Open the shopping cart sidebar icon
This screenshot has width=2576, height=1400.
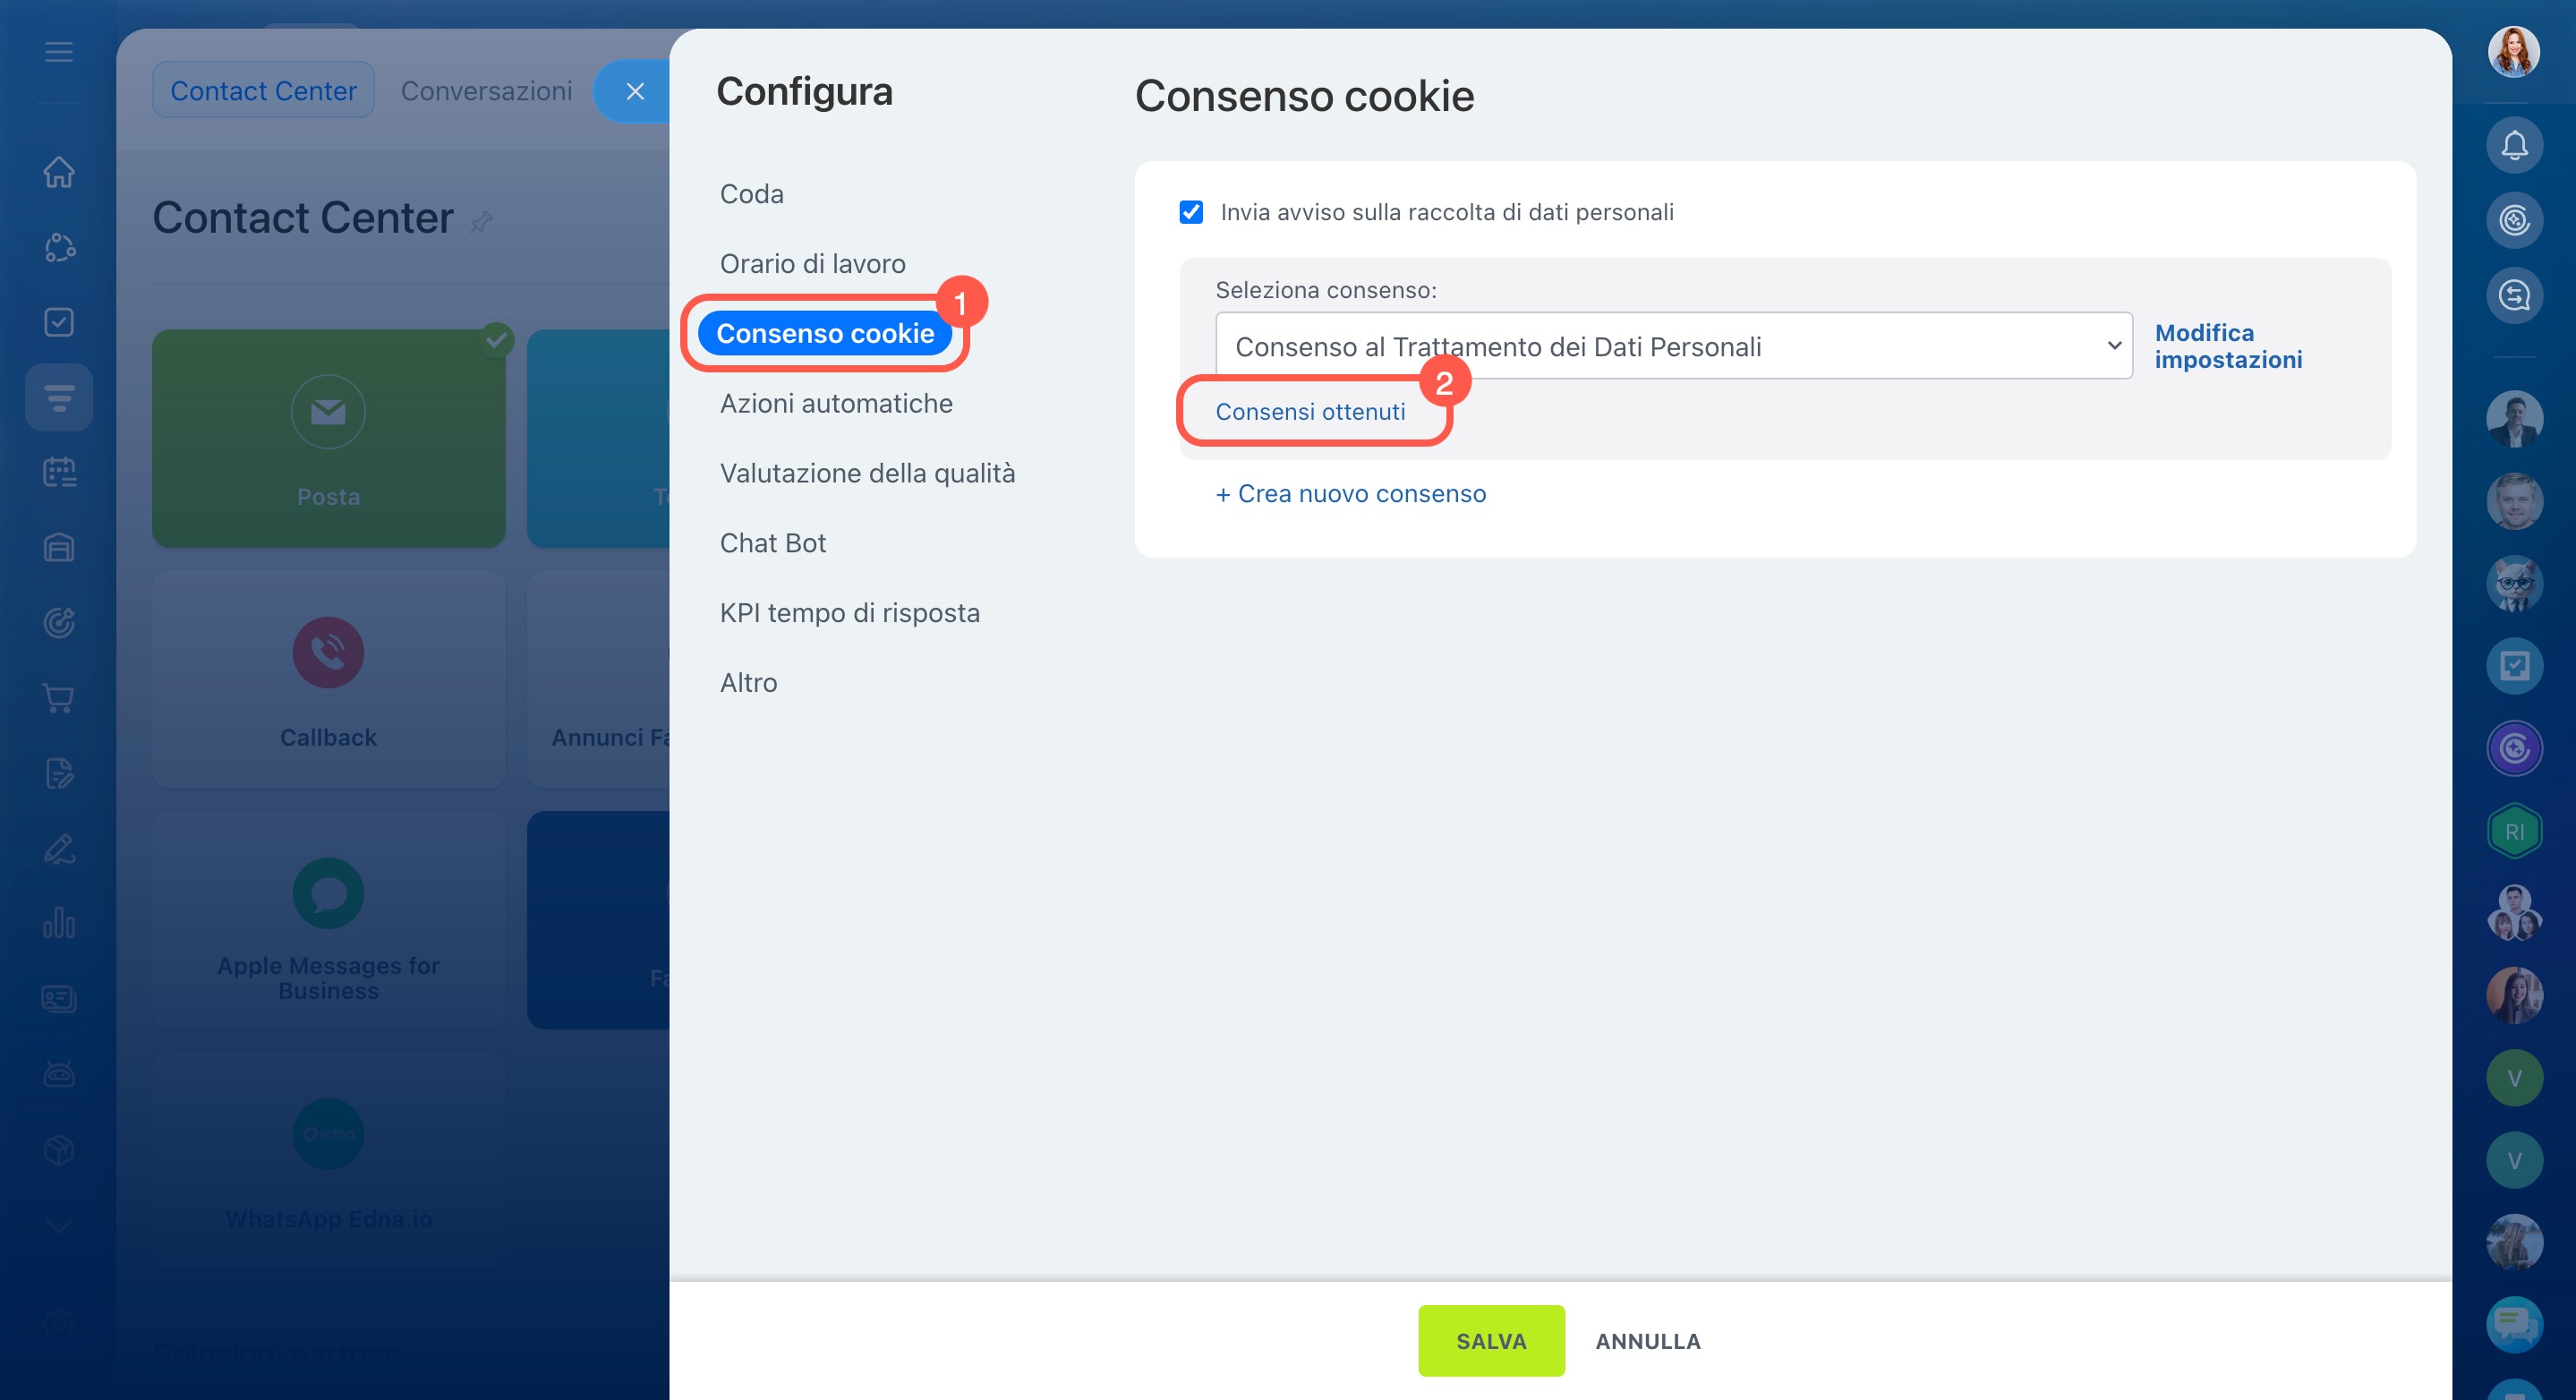[x=59, y=698]
